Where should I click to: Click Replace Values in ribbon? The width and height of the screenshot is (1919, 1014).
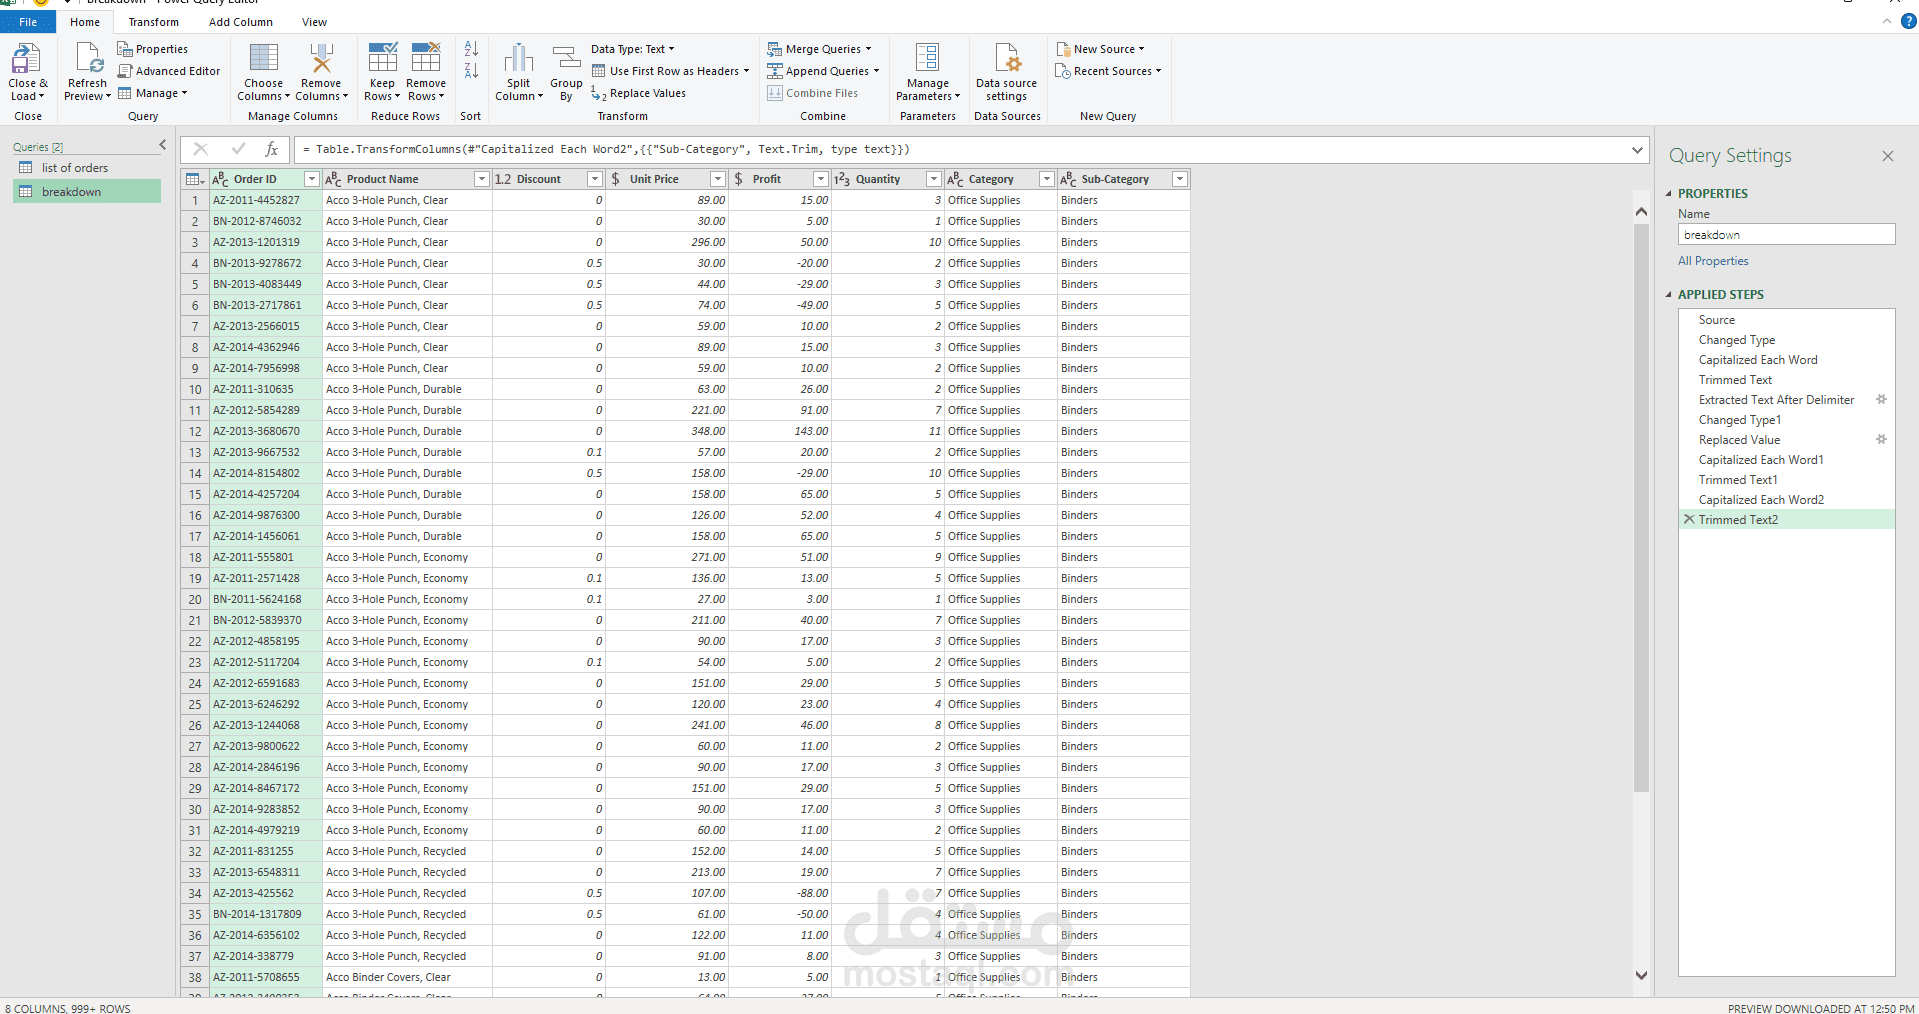(638, 93)
